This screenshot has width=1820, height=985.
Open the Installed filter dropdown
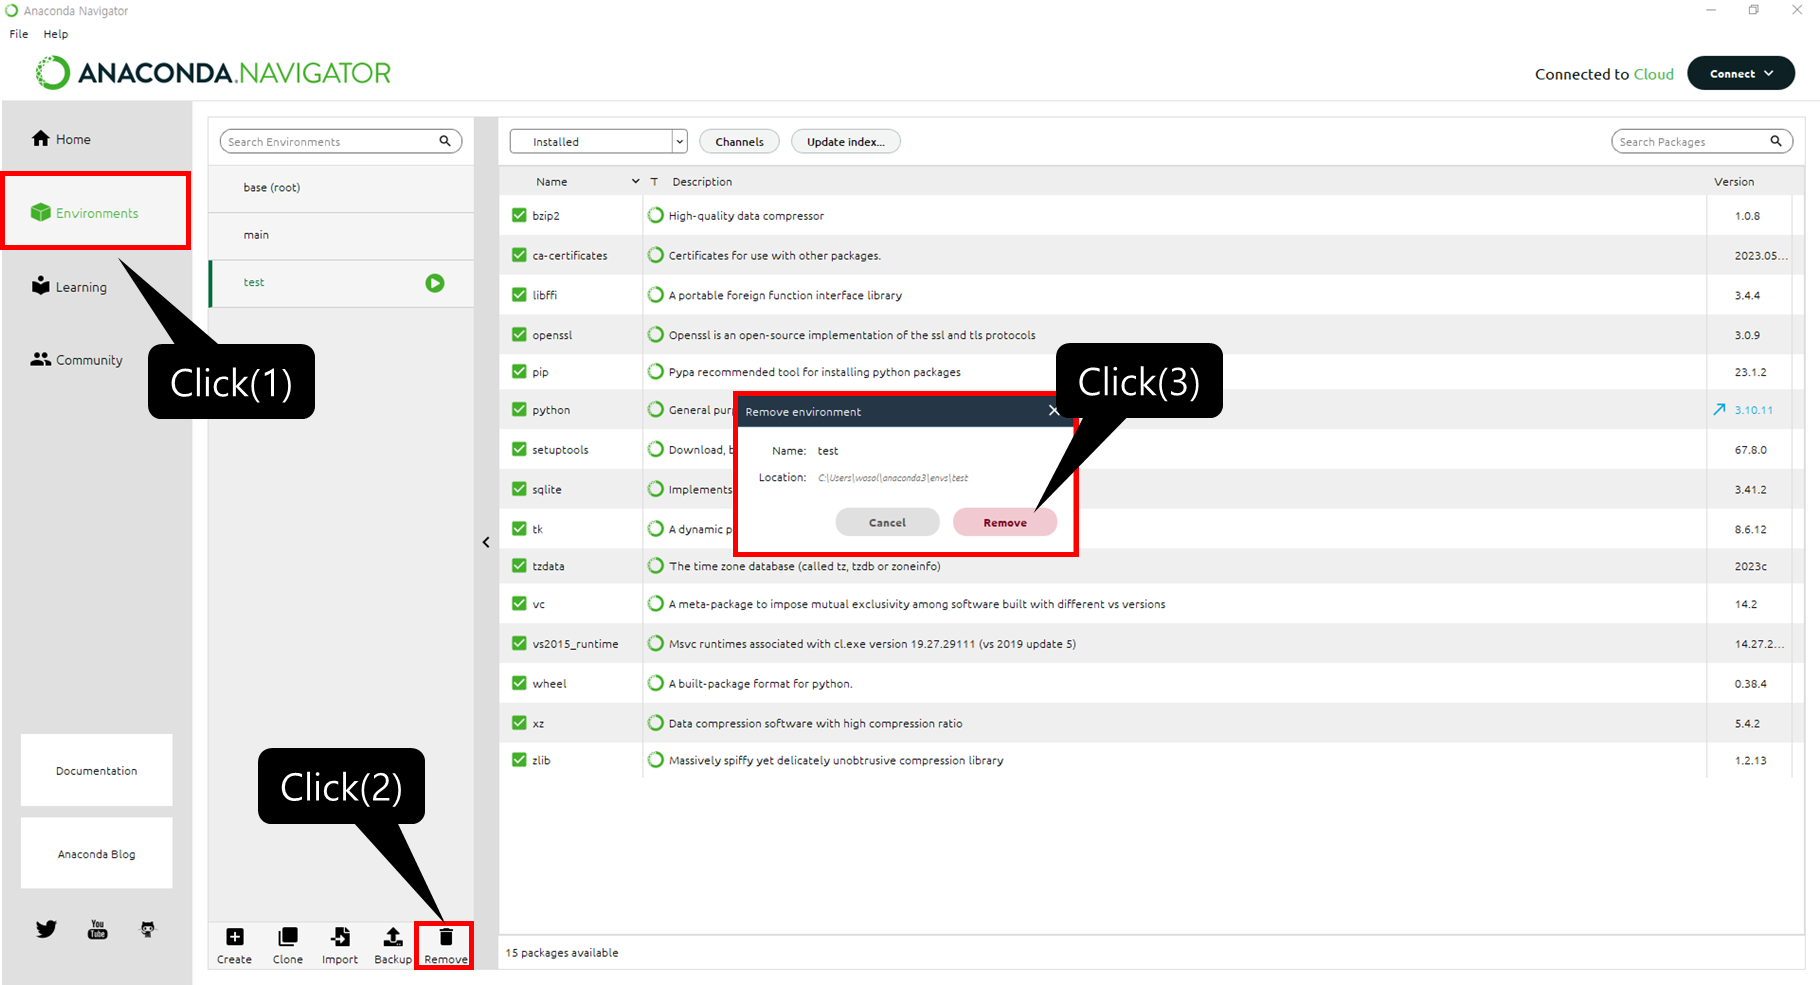point(598,141)
